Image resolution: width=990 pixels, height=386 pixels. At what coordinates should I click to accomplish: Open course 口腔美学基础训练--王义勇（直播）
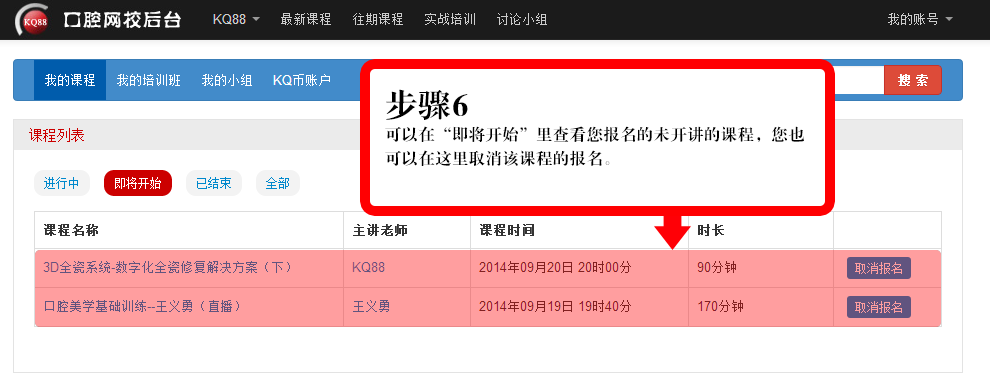point(142,306)
